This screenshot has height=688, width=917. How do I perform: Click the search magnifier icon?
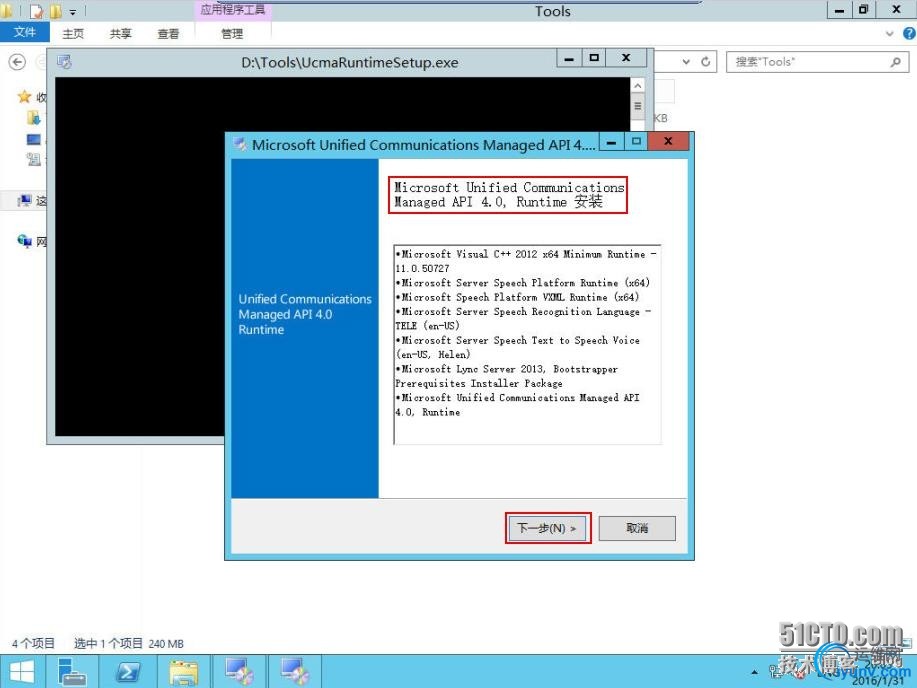895,61
